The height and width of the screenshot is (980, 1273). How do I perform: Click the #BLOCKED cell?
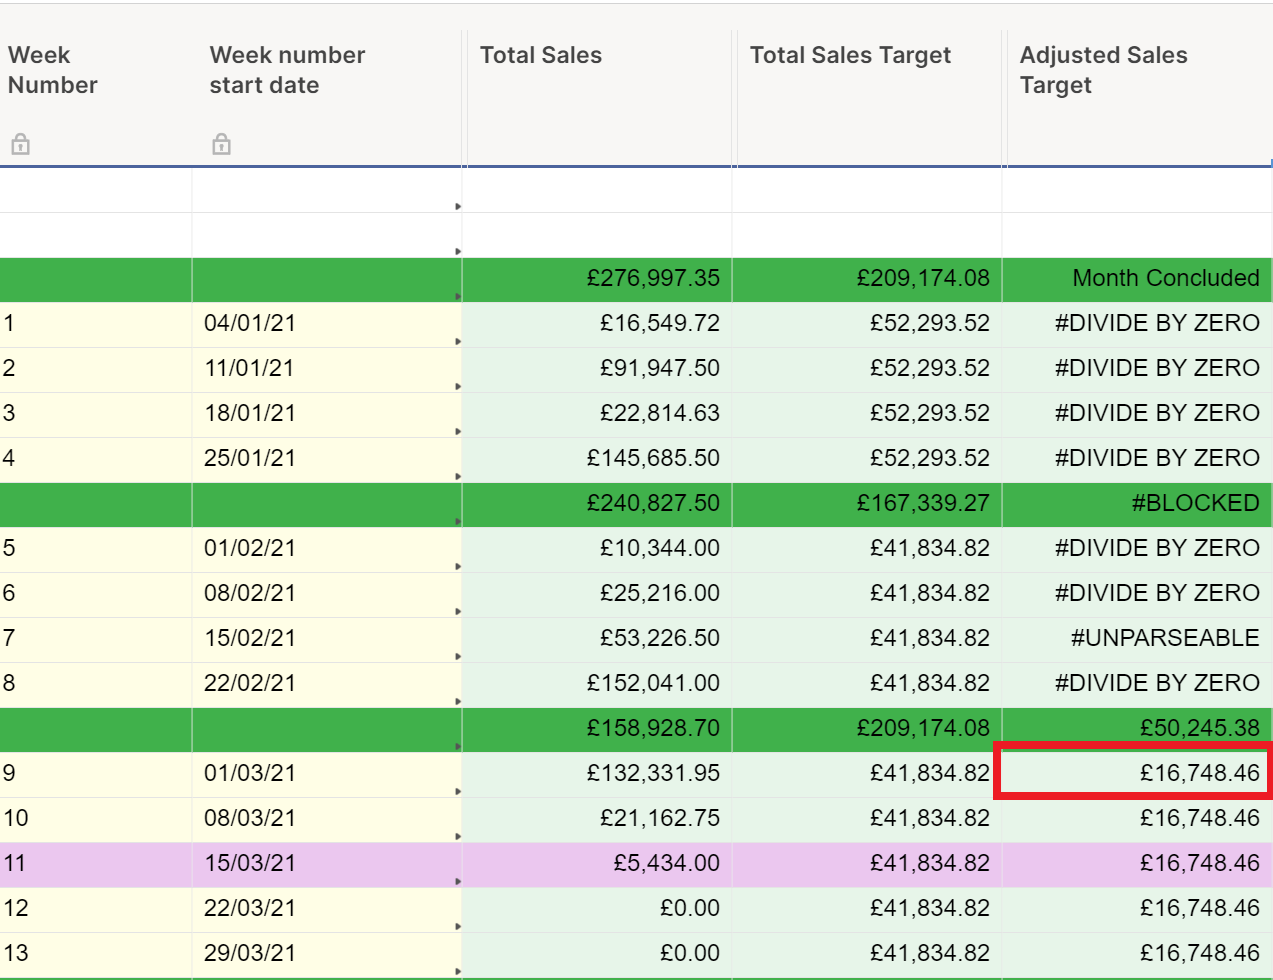coord(1138,504)
